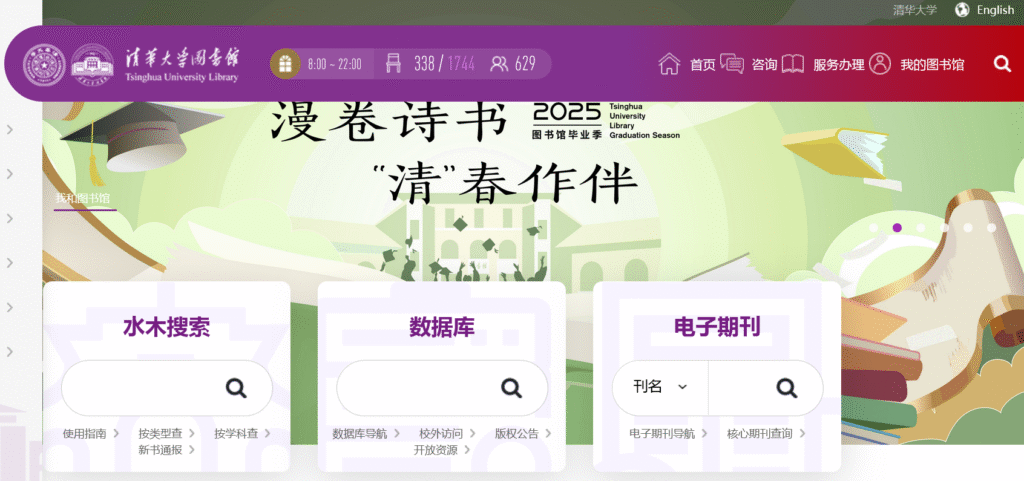Click the 8:00 ~ 22:00 opening hours text
Image resolution: width=1024 pixels, height=481 pixels.
click(x=334, y=65)
